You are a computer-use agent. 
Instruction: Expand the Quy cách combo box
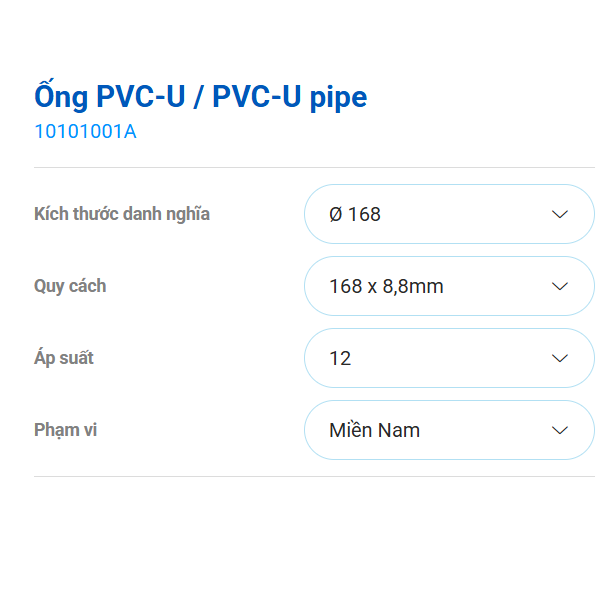tap(449, 286)
